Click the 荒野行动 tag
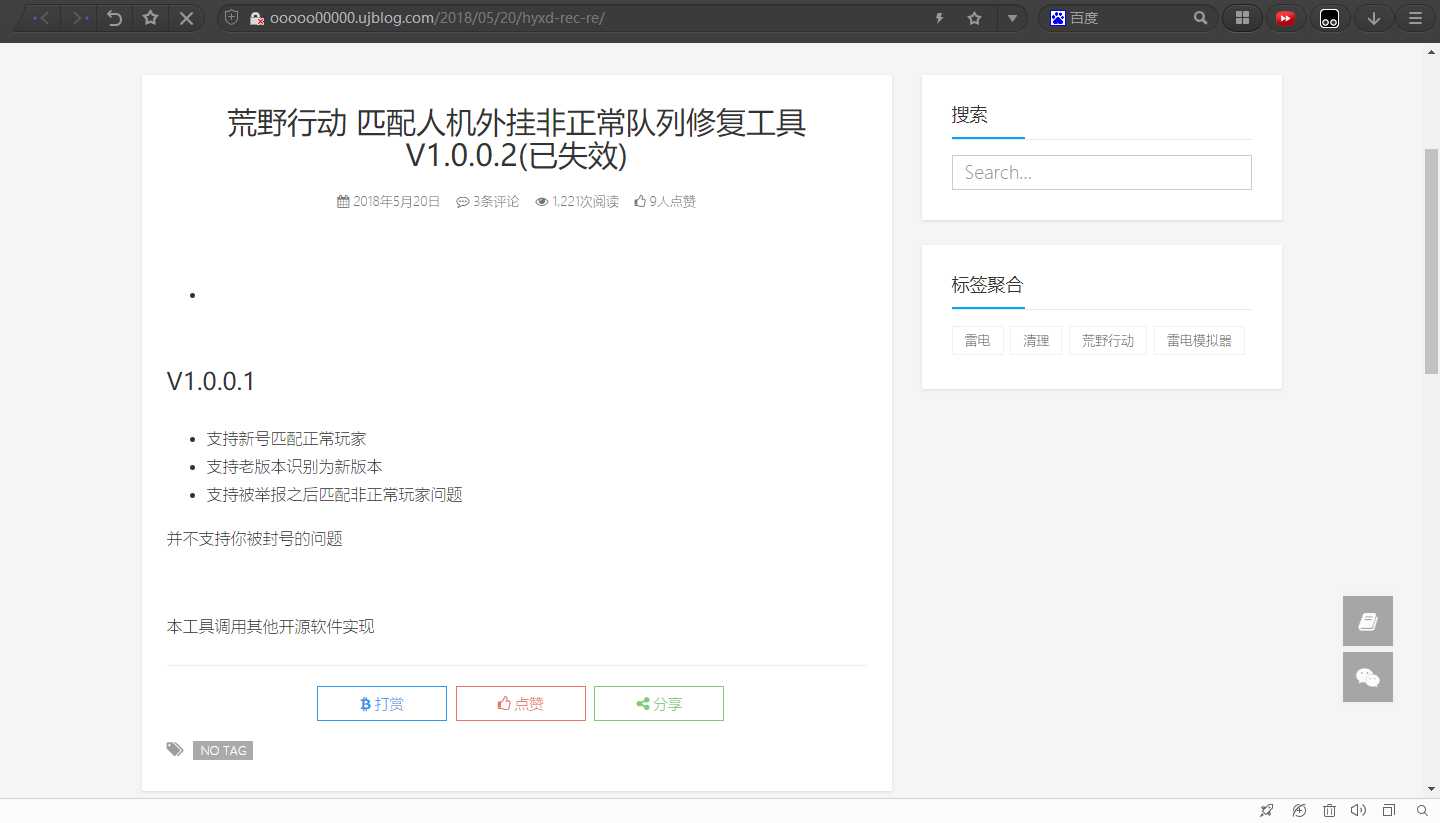 [x=1108, y=341]
